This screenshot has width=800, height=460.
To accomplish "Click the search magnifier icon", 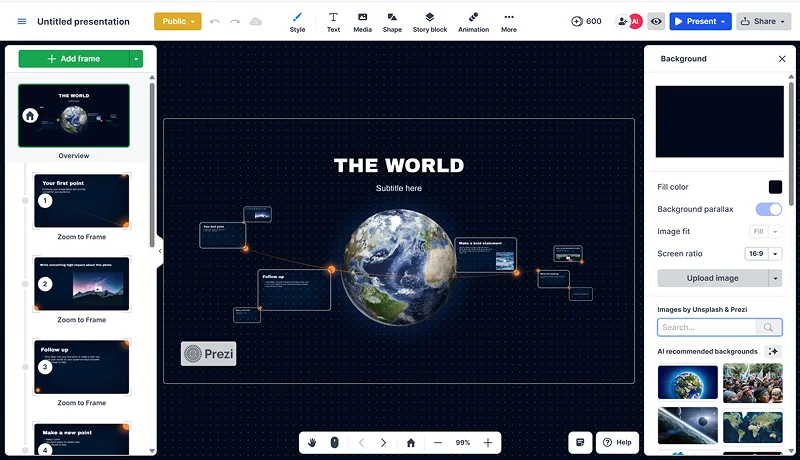I will click(x=768, y=327).
